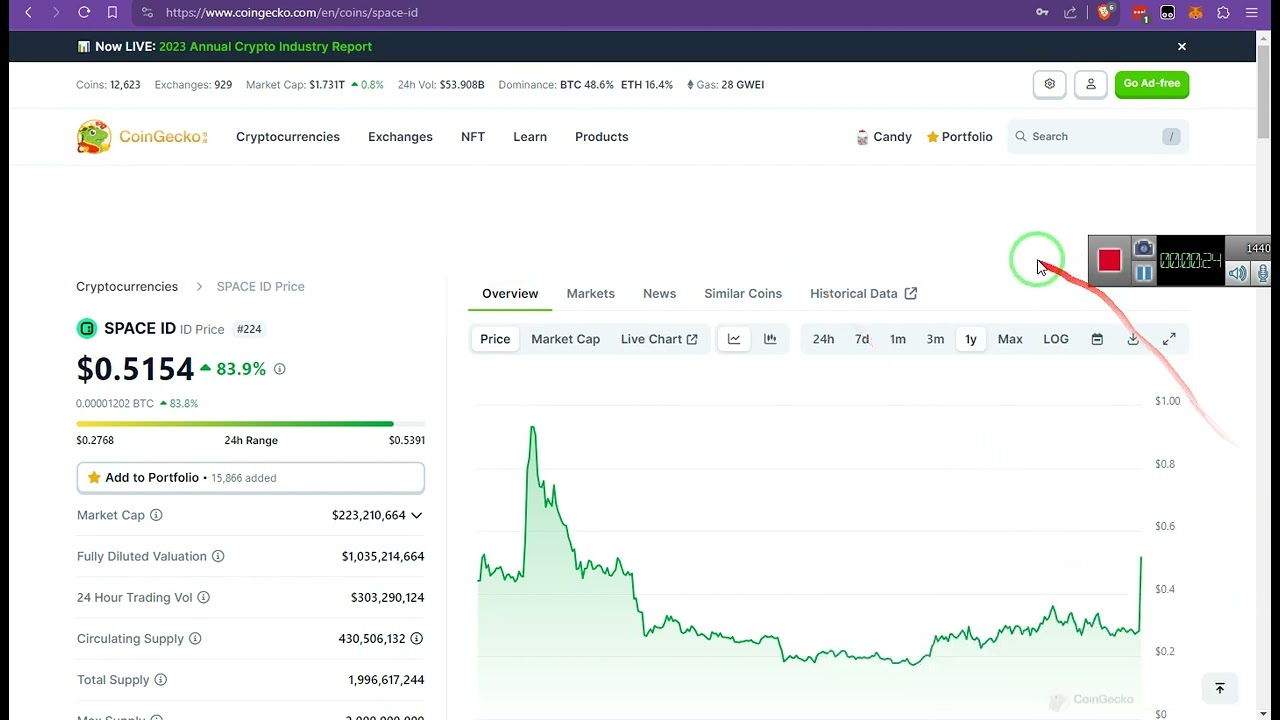Close the Now LIVE announcement banner
Viewport: 1280px width, 720px height.
(x=1181, y=46)
